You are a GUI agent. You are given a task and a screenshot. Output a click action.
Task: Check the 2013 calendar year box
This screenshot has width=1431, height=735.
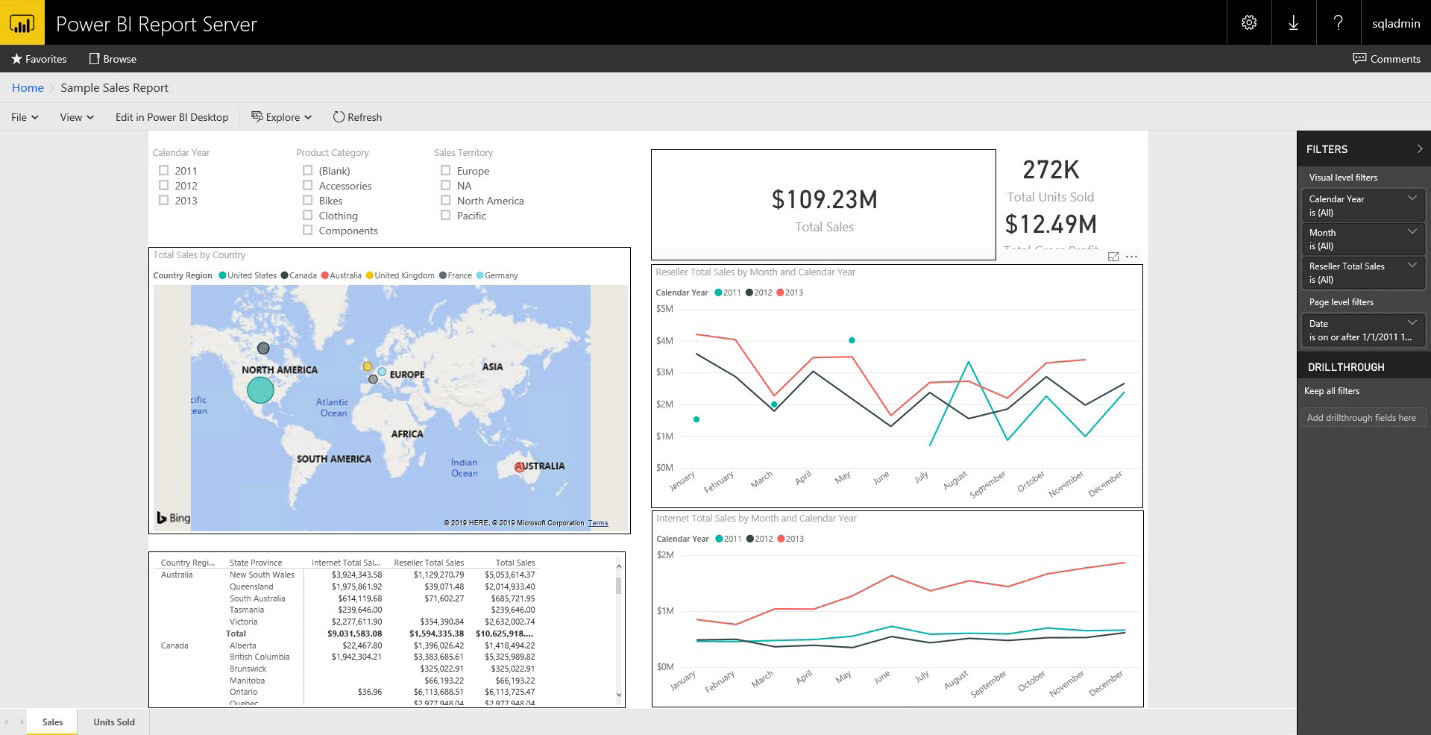(164, 200)
